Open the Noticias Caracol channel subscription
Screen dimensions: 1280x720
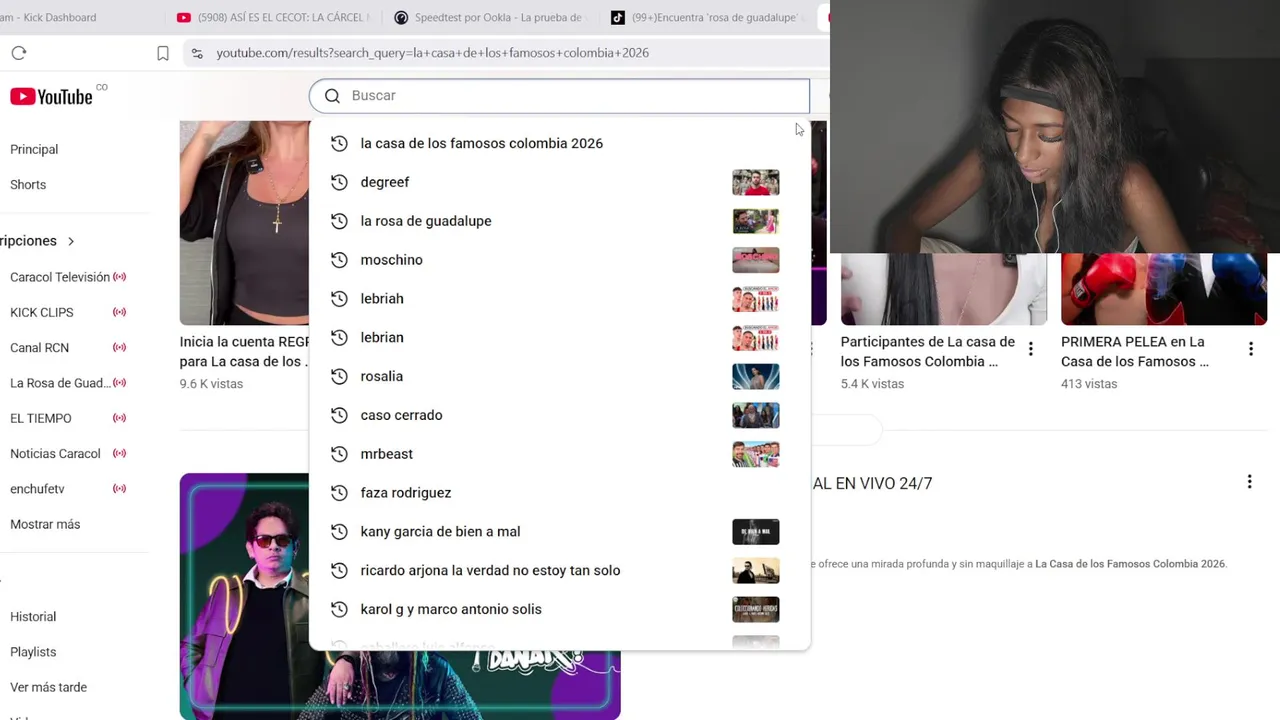[x=55, y=454]
